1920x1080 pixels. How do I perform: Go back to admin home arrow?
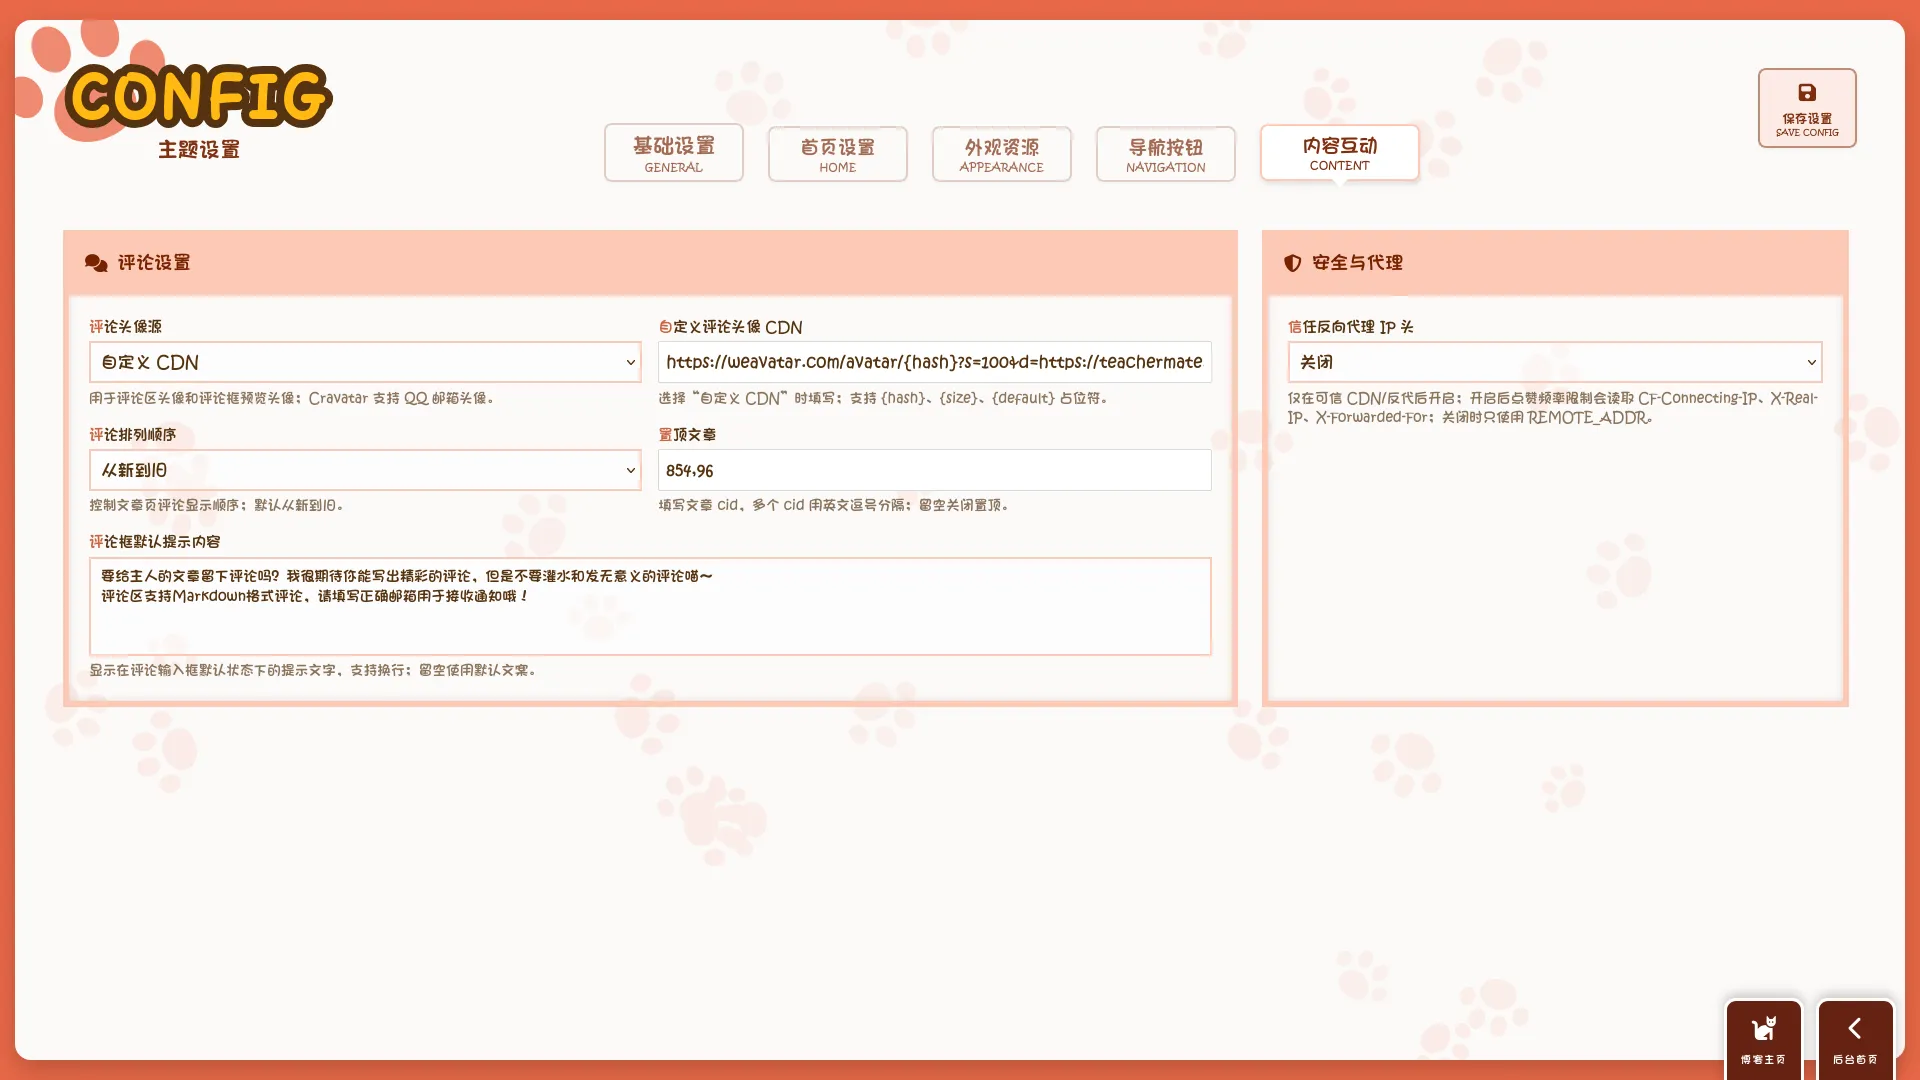1855,1039
